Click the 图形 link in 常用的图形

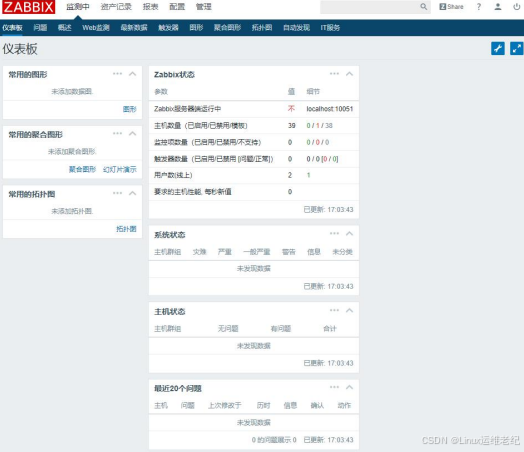point(130,109)
